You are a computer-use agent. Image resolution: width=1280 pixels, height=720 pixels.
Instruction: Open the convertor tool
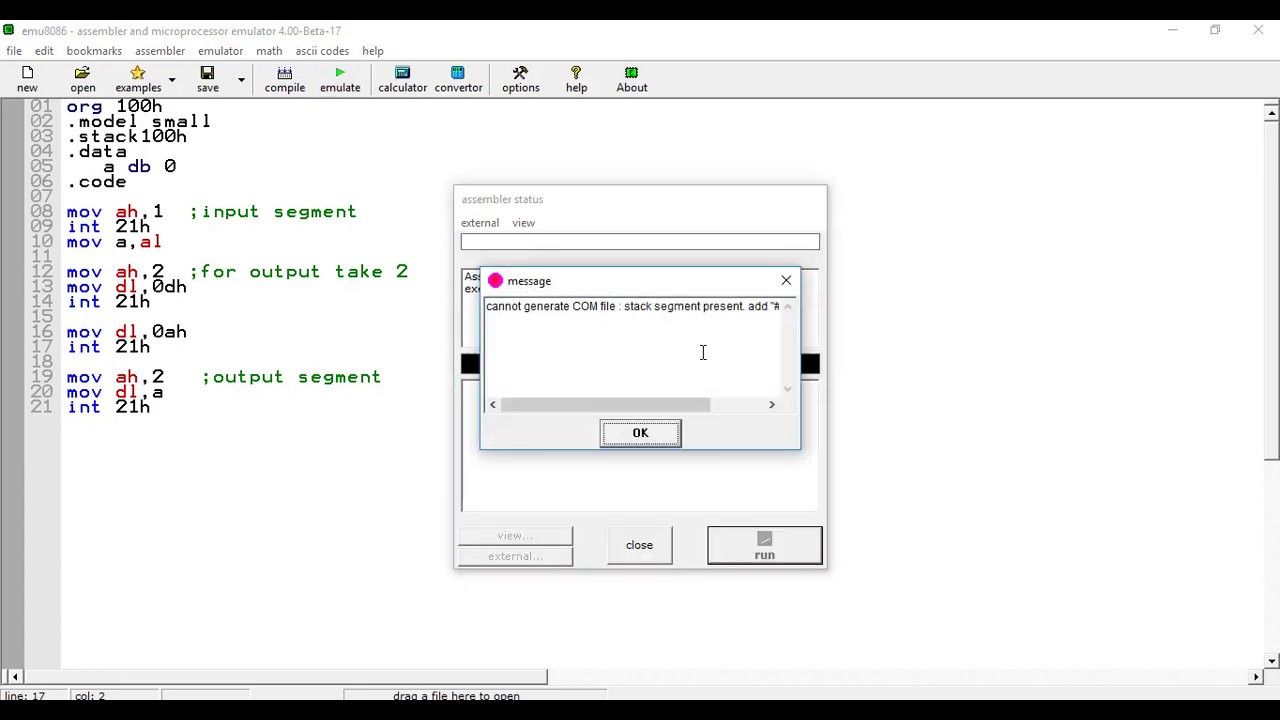coord(458,79)
